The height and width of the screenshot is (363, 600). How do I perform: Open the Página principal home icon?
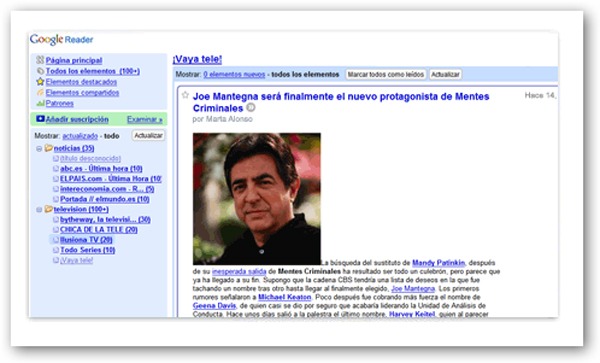[40, 60]
